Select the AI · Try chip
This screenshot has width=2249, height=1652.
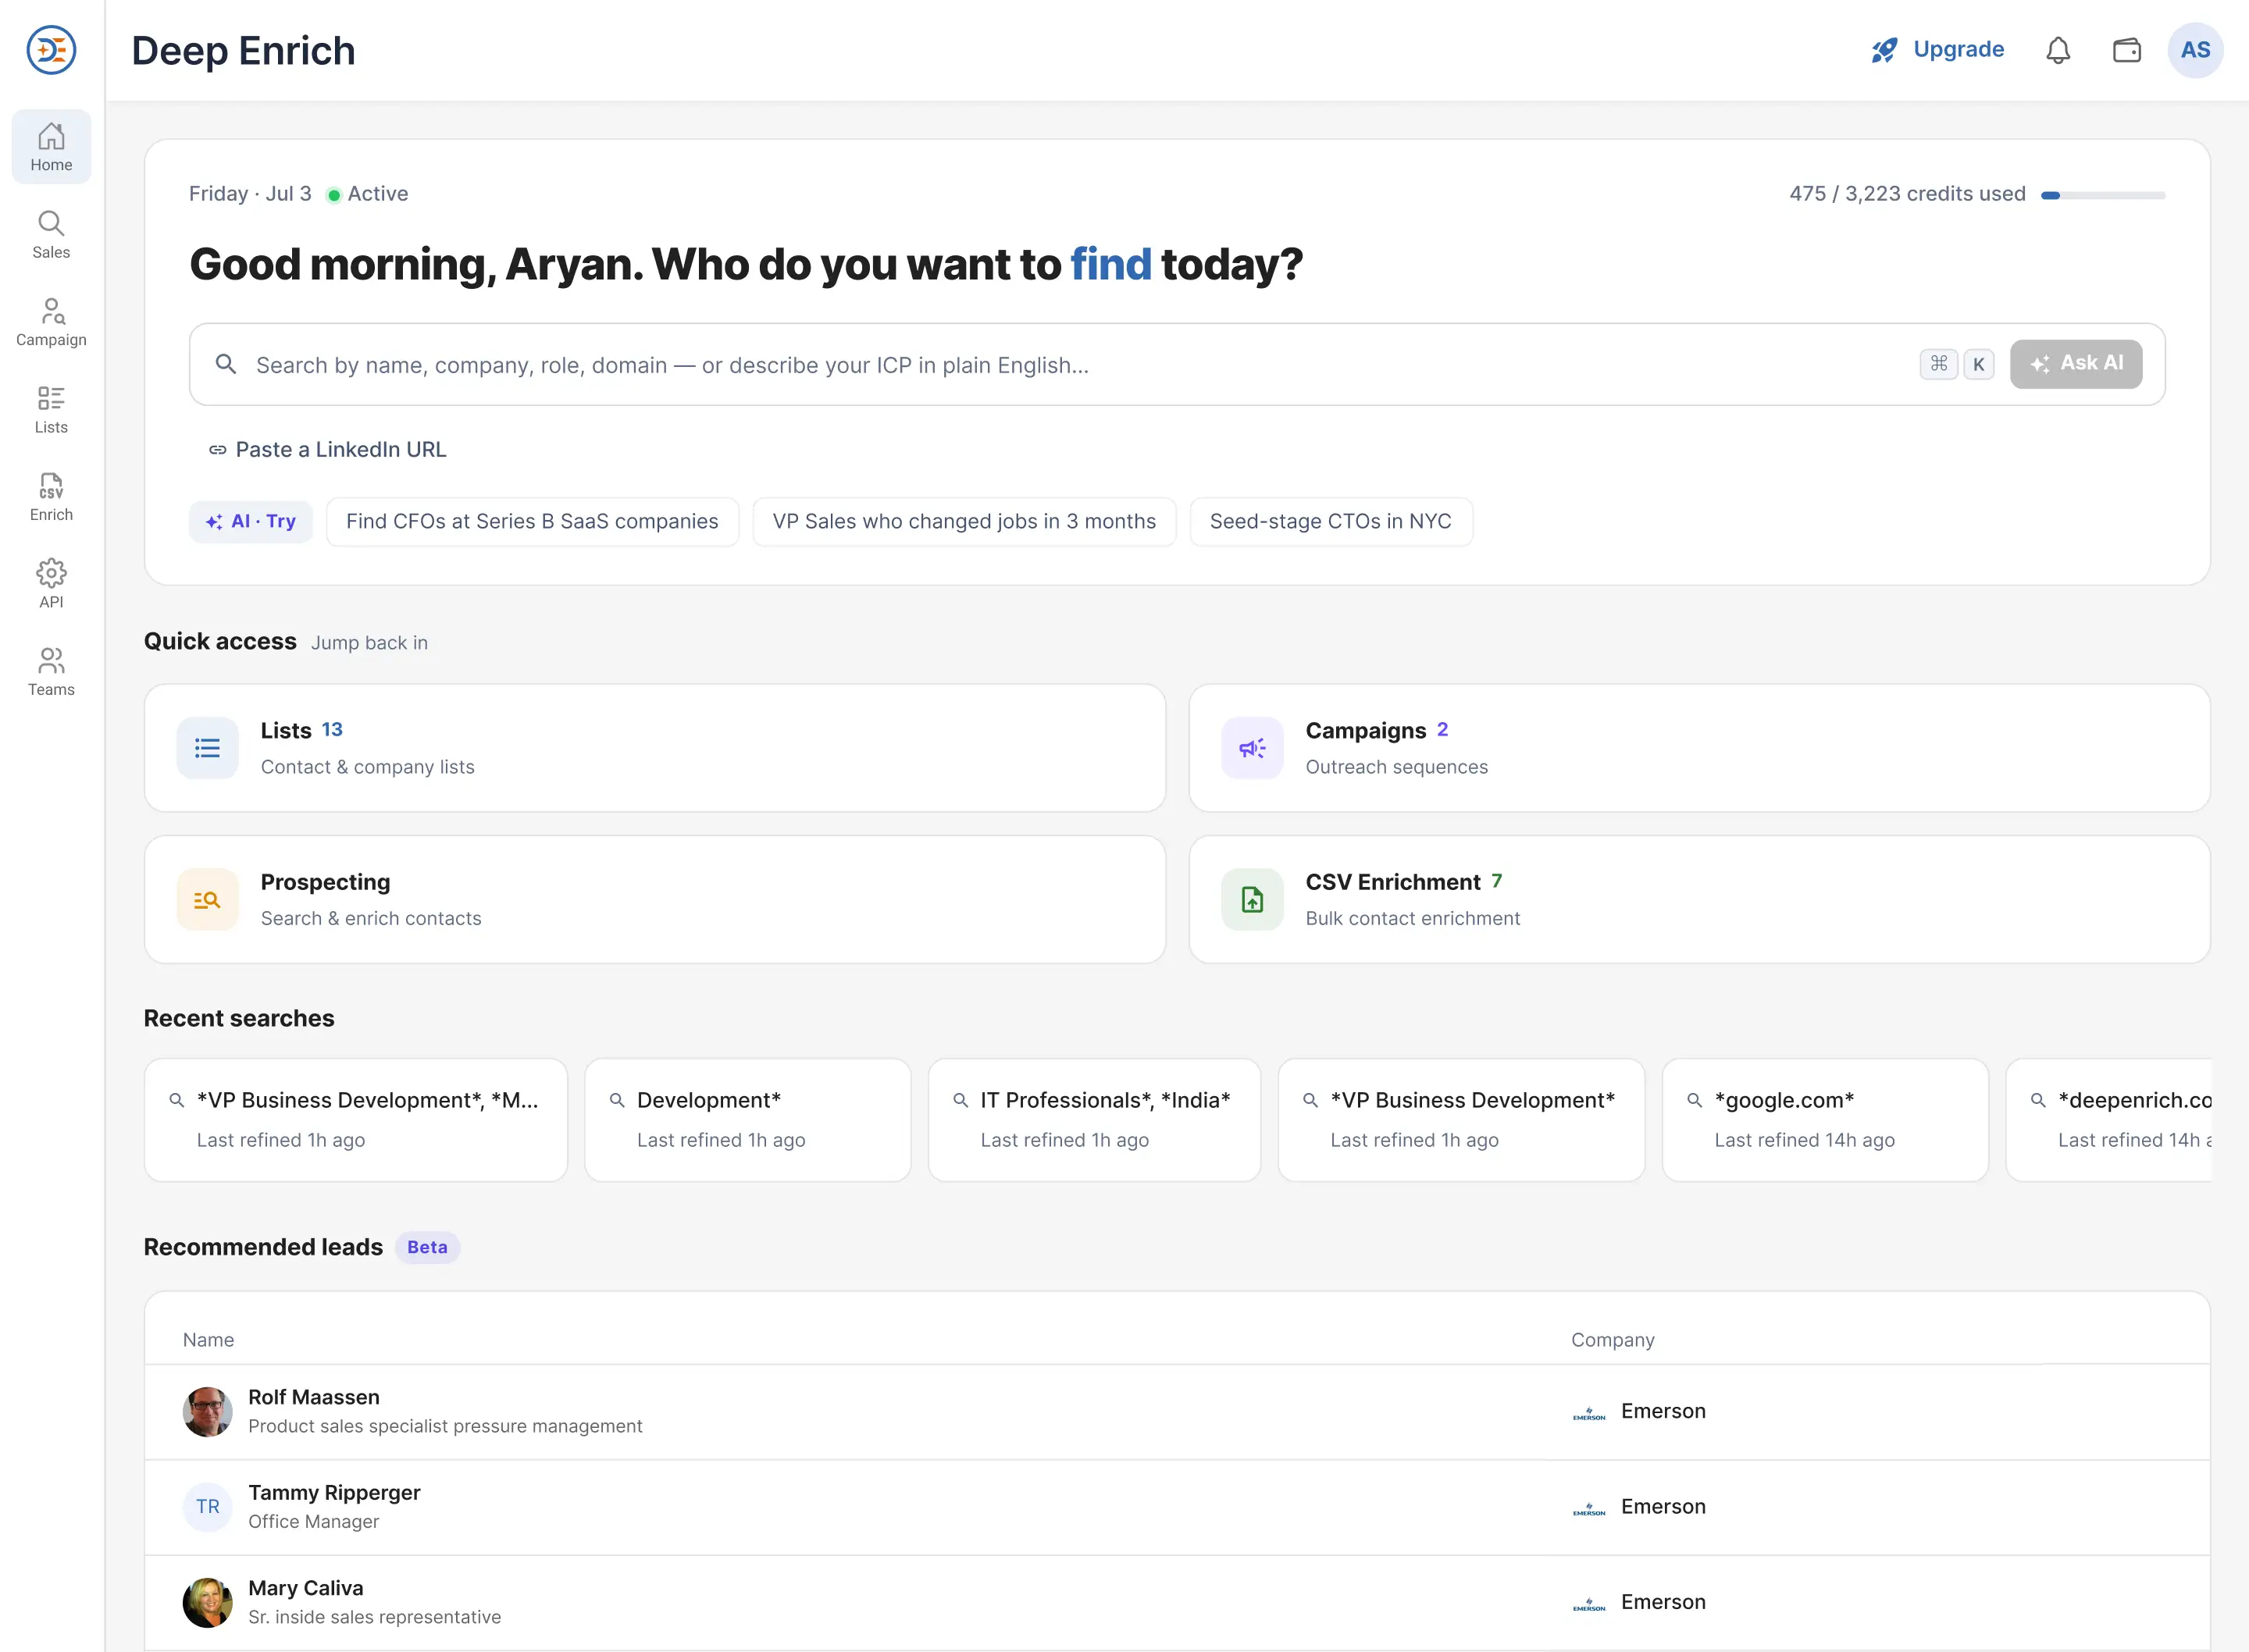(251, 522)
